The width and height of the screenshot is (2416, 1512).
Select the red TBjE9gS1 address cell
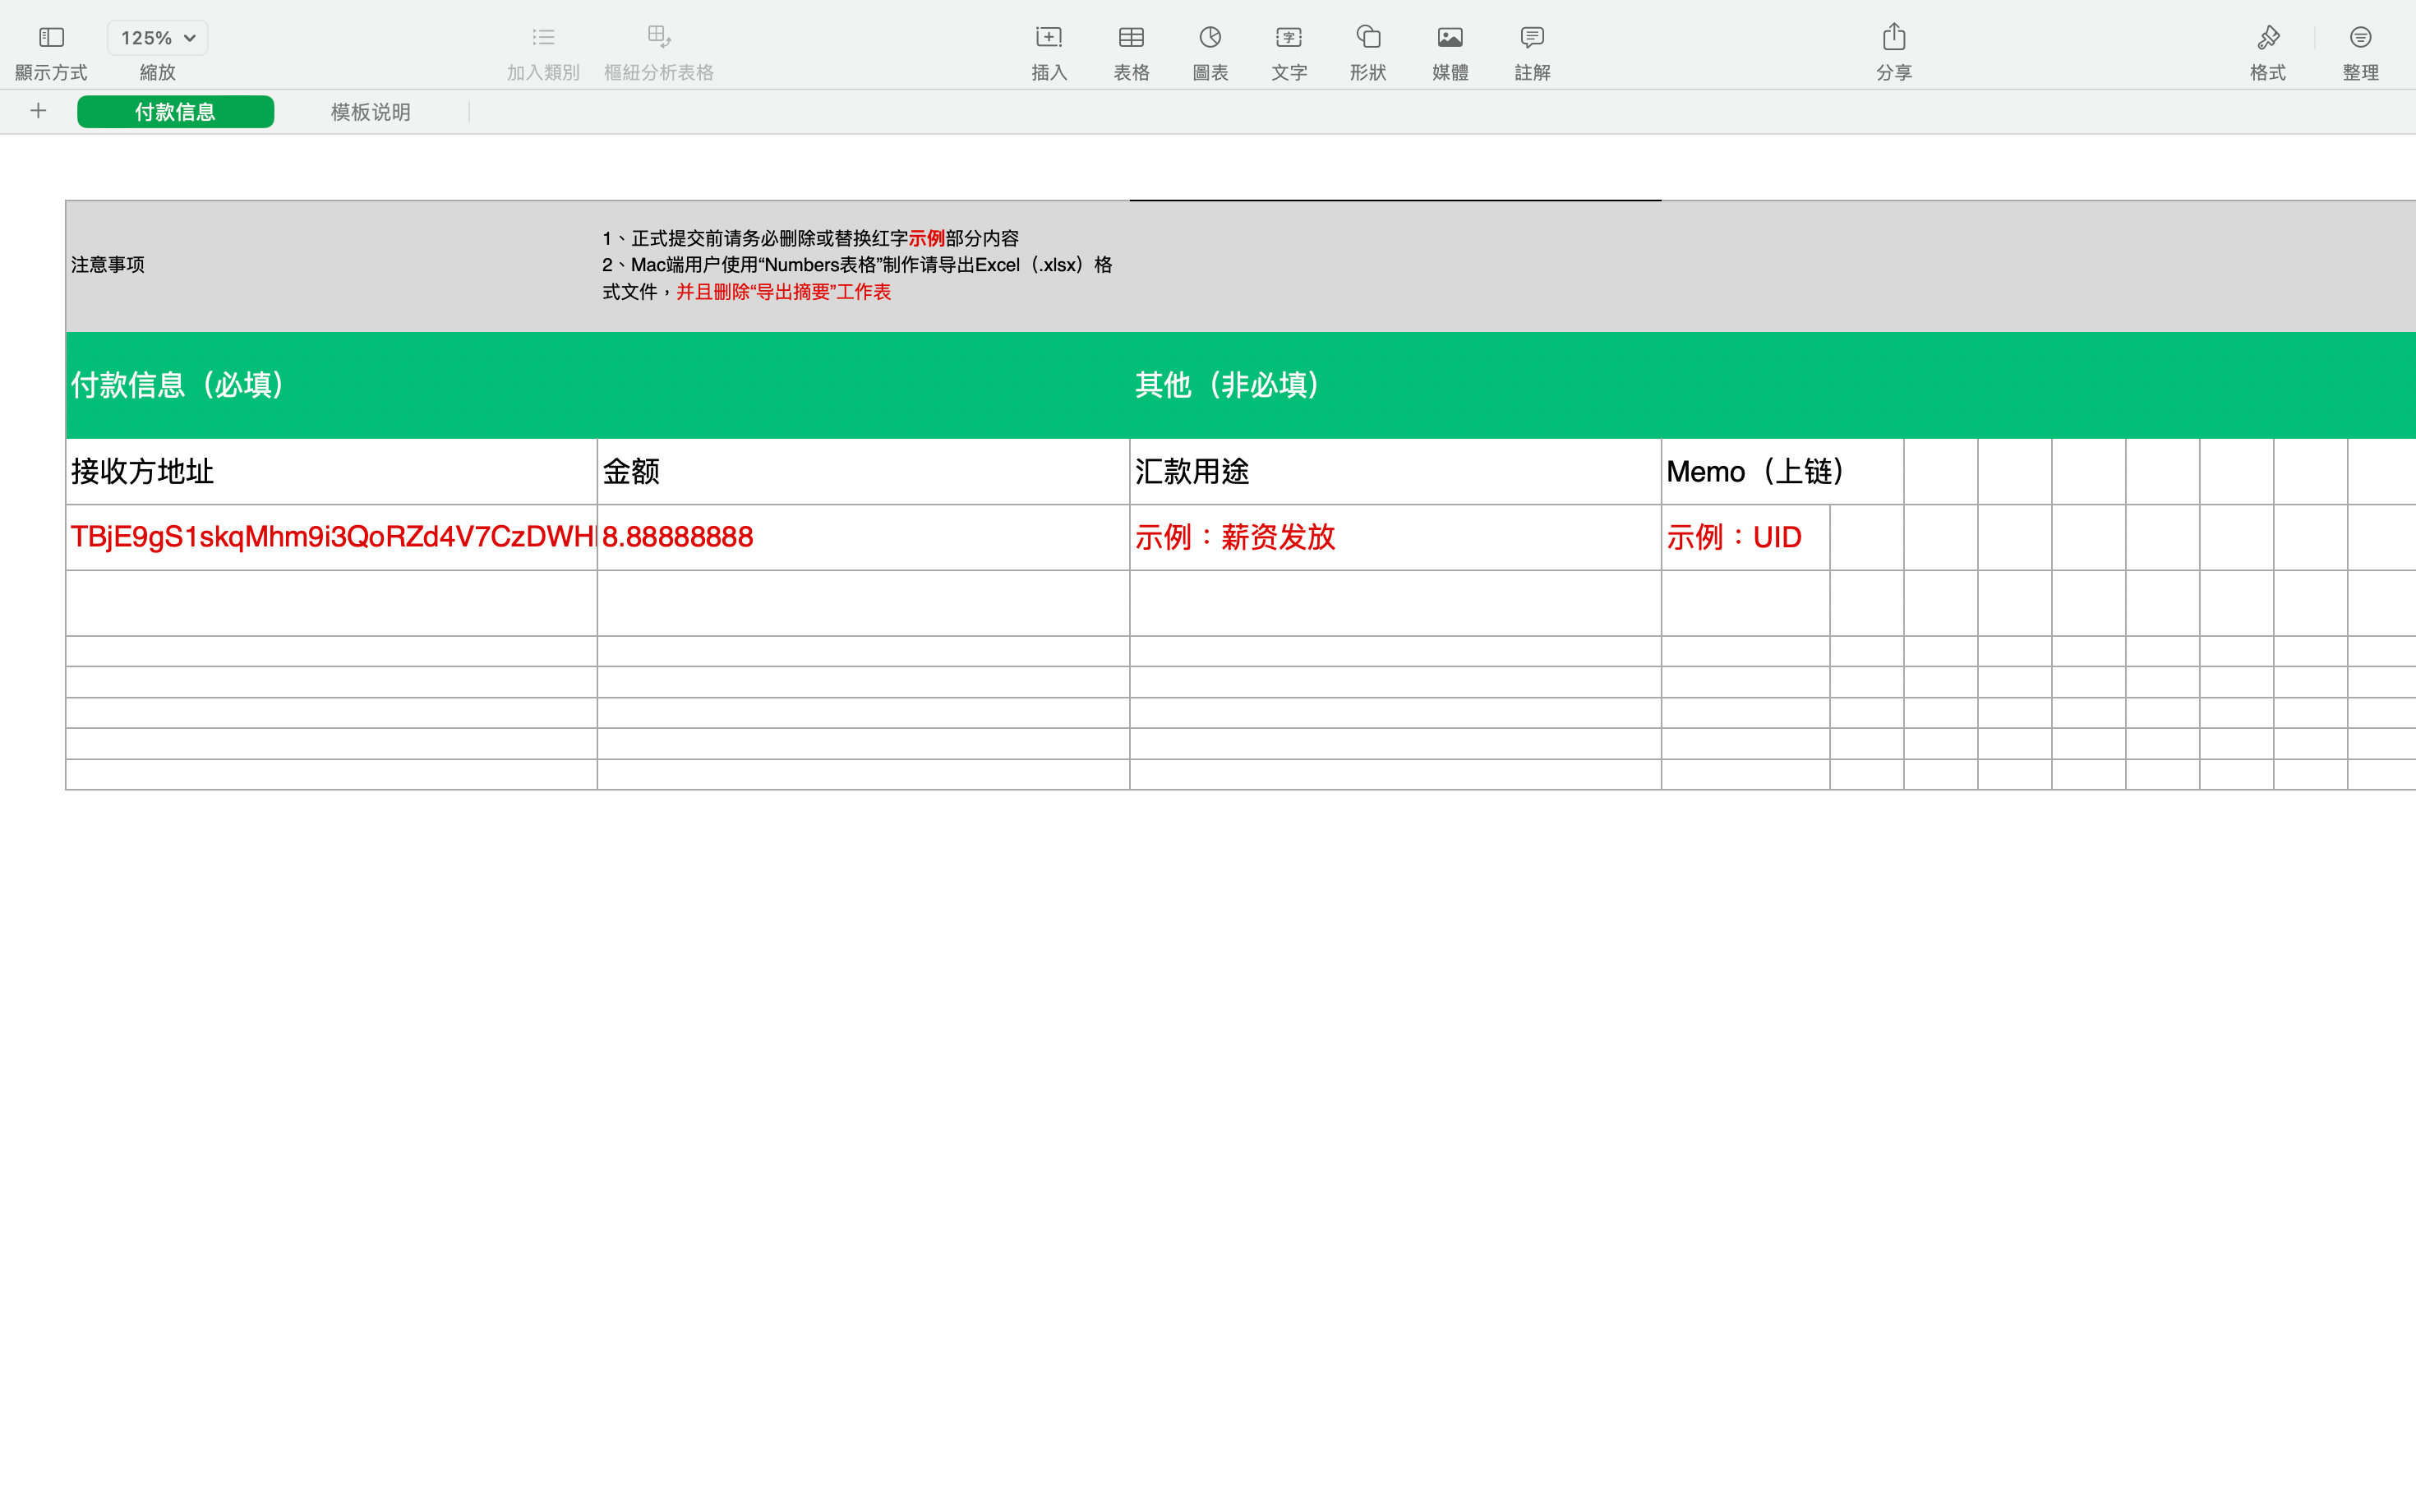point(331,537)
